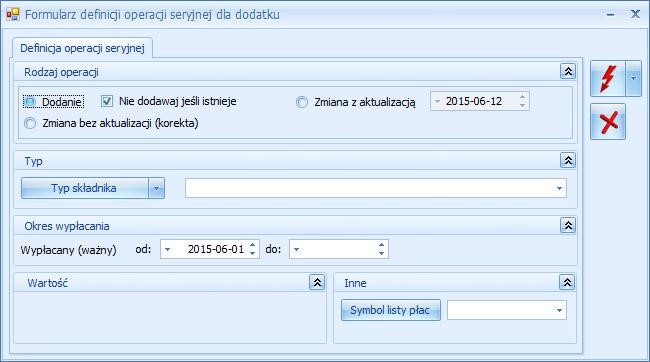Toggle Nie dodawaj jeśli istnieje checkbox
The image size is (650, 362).
107,101
